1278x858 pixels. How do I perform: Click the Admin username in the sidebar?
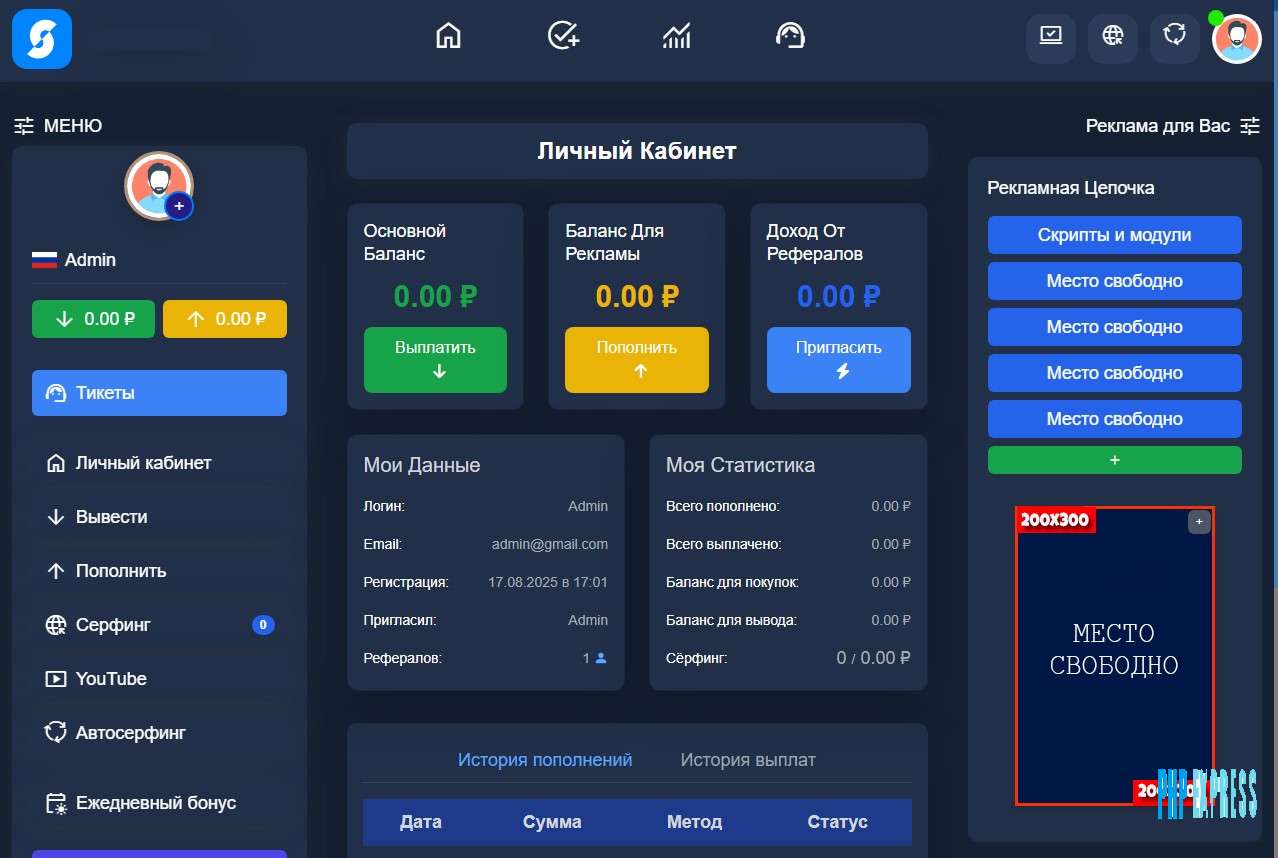(90, 260)
